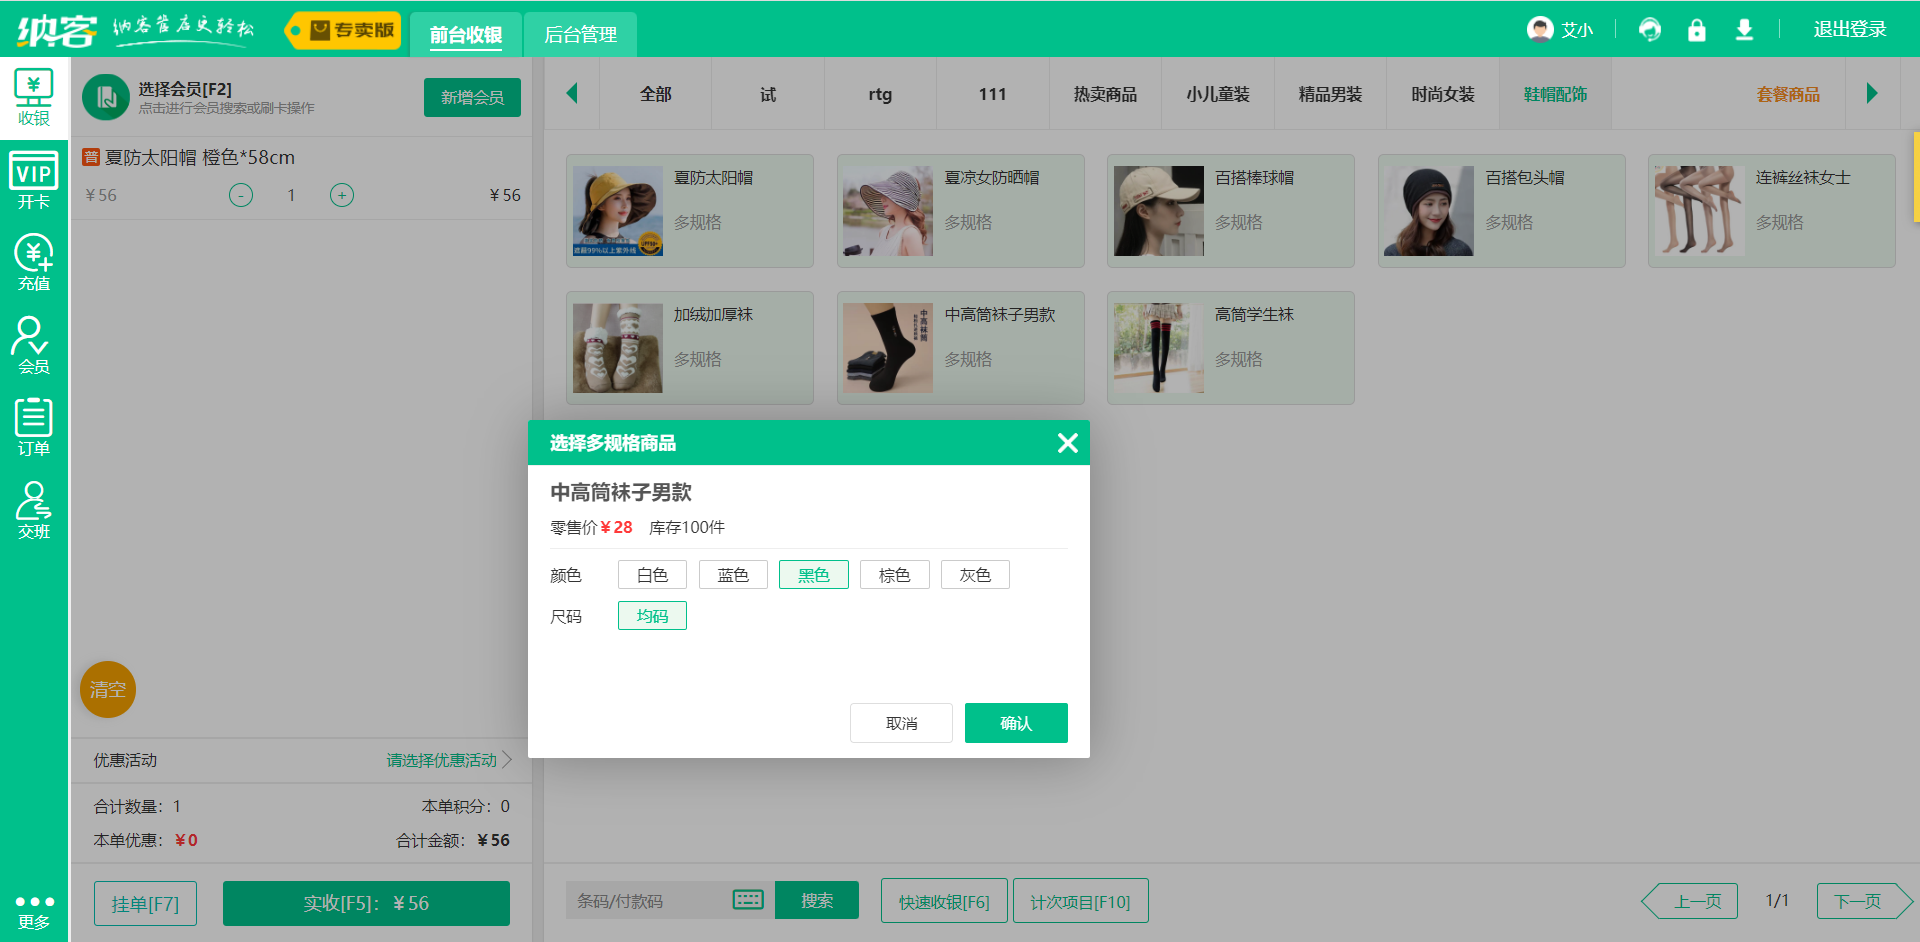The height and width of the screenshot is (942, 1920).
Task: Select the 白色 color option
Action: 652,574
